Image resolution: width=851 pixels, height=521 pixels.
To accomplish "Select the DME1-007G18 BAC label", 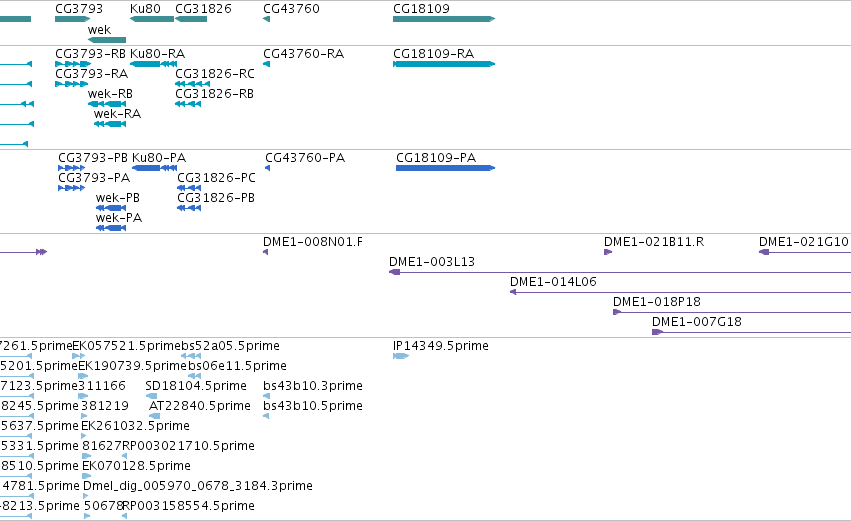I will pyautogui.click(x=697, y=322).
